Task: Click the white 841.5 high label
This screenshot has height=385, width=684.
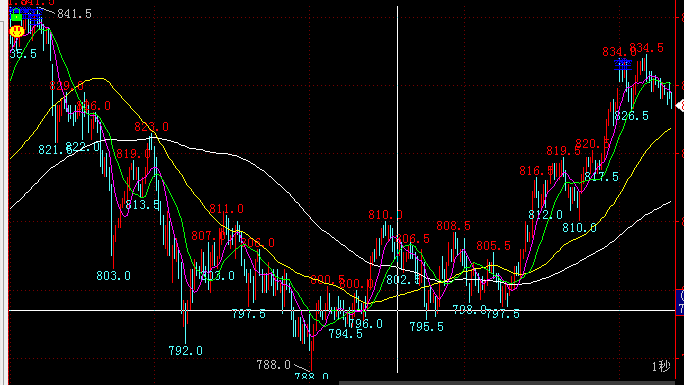Action: (x=75, y=14)
